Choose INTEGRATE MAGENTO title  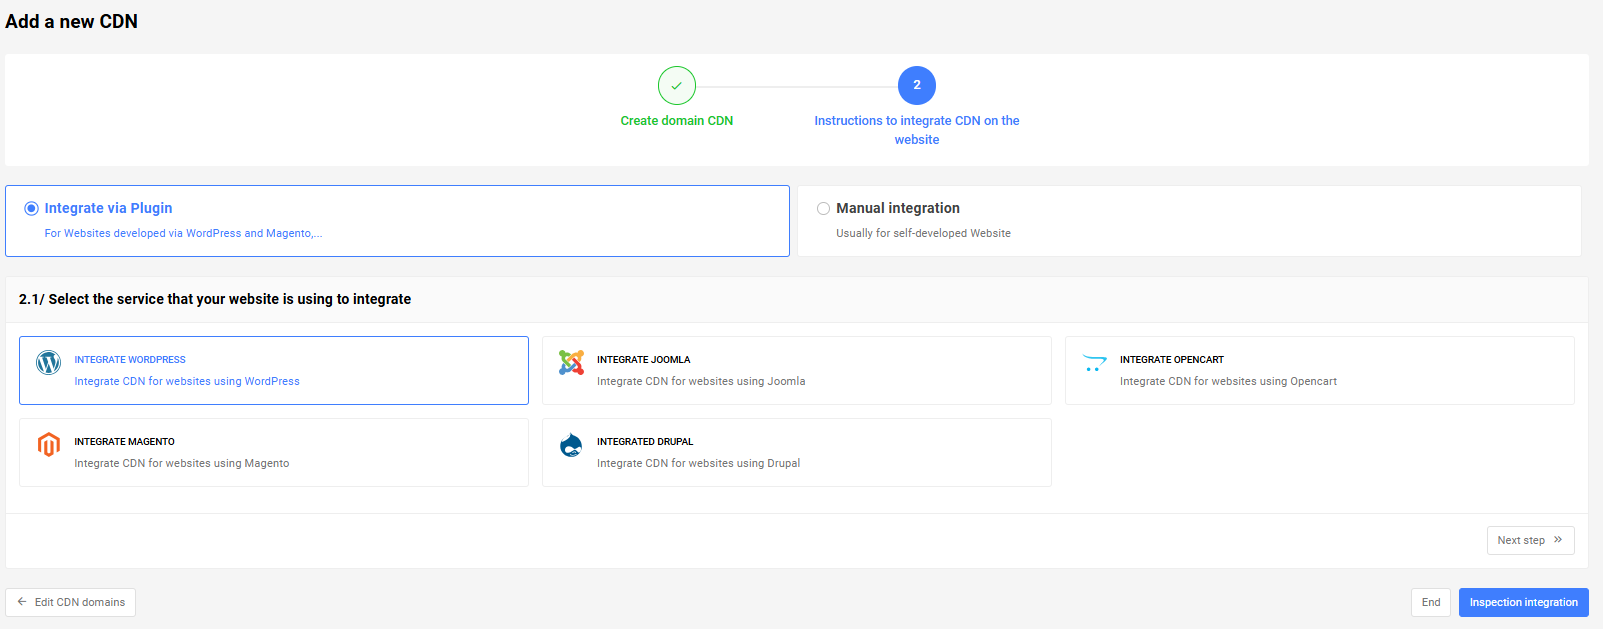(124, 442)
